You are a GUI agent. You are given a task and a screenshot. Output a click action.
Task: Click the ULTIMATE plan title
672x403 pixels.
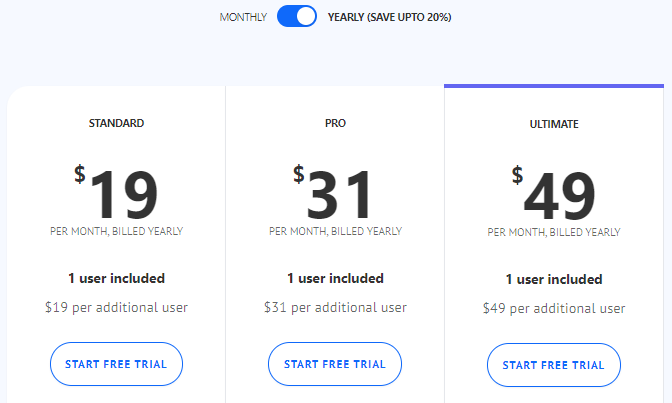[554, 124]
